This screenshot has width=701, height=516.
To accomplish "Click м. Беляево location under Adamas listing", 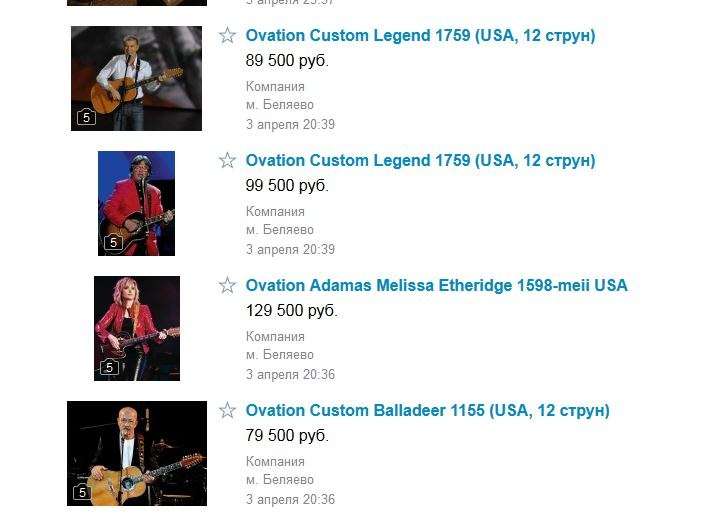I will point(280,355).
